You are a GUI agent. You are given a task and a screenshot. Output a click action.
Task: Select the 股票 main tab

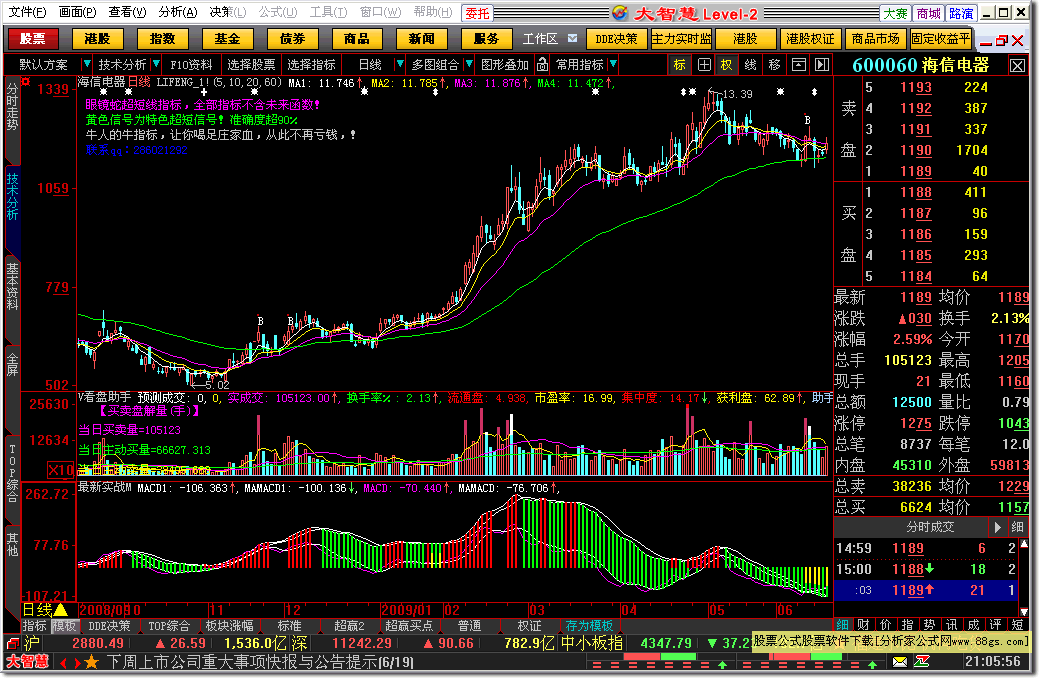click(32, 39)
